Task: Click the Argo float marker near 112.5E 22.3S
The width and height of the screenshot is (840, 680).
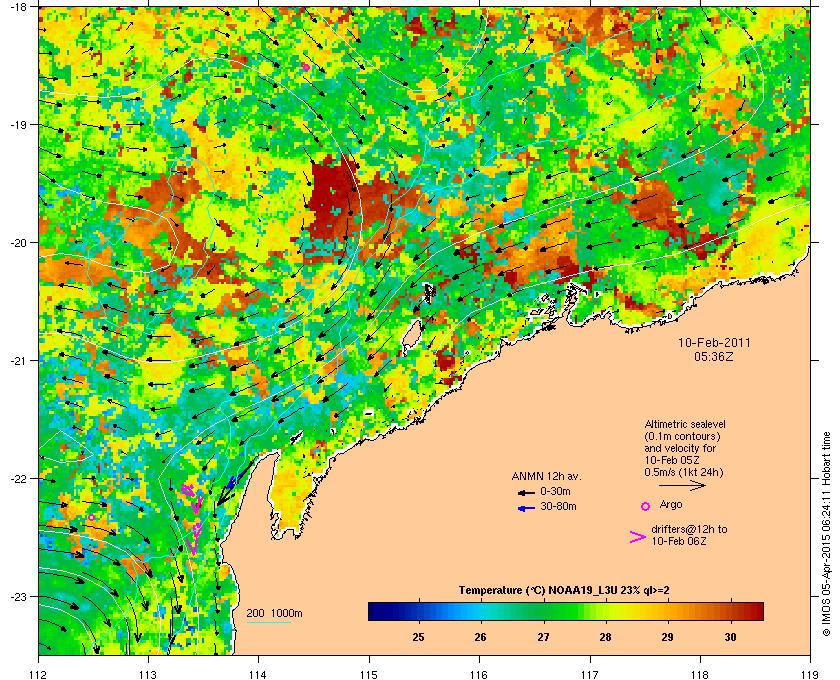Action: click(92, 517)
